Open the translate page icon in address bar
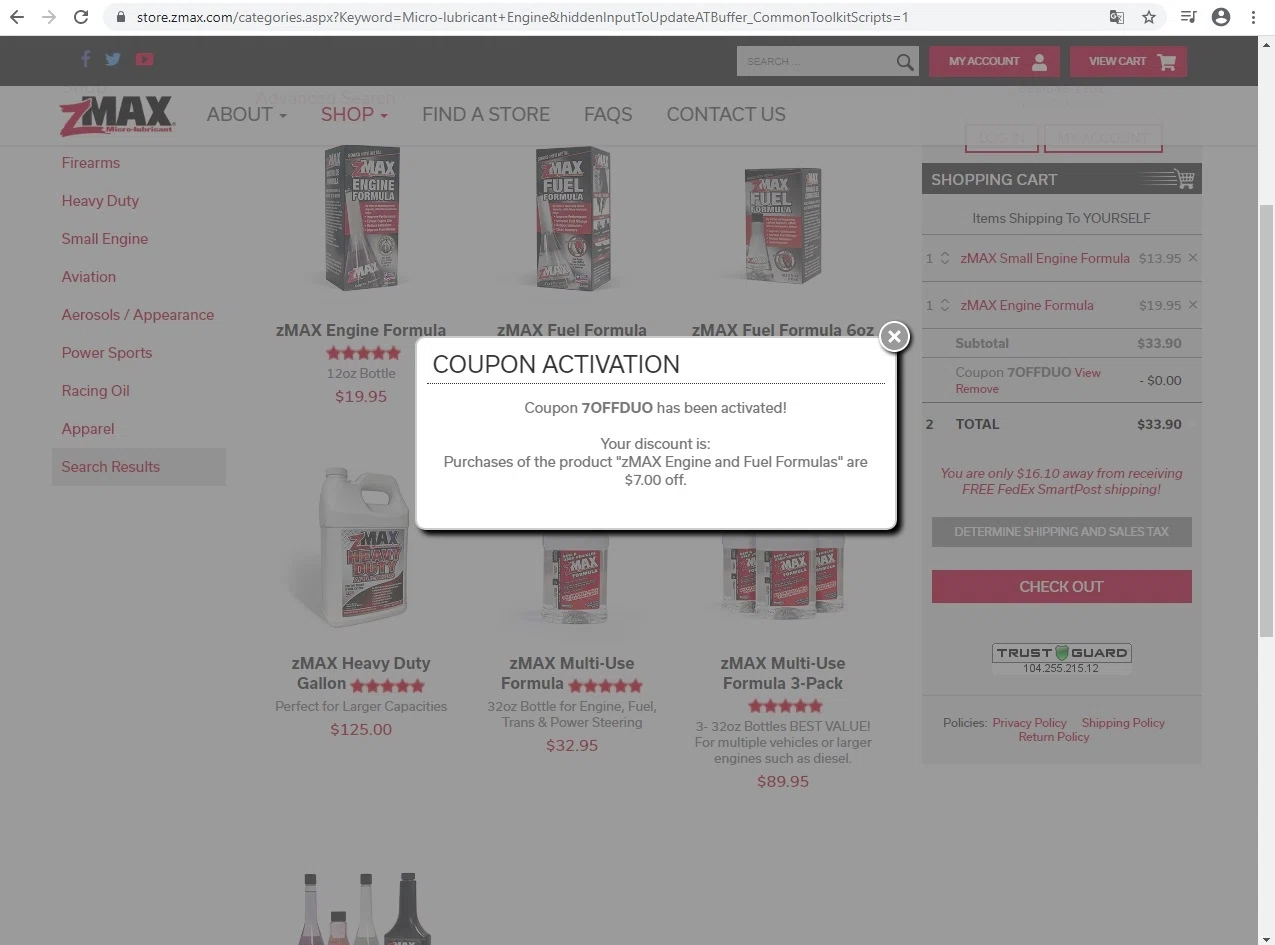The width and height of the screenshot is (1275, 945). 1117,17
